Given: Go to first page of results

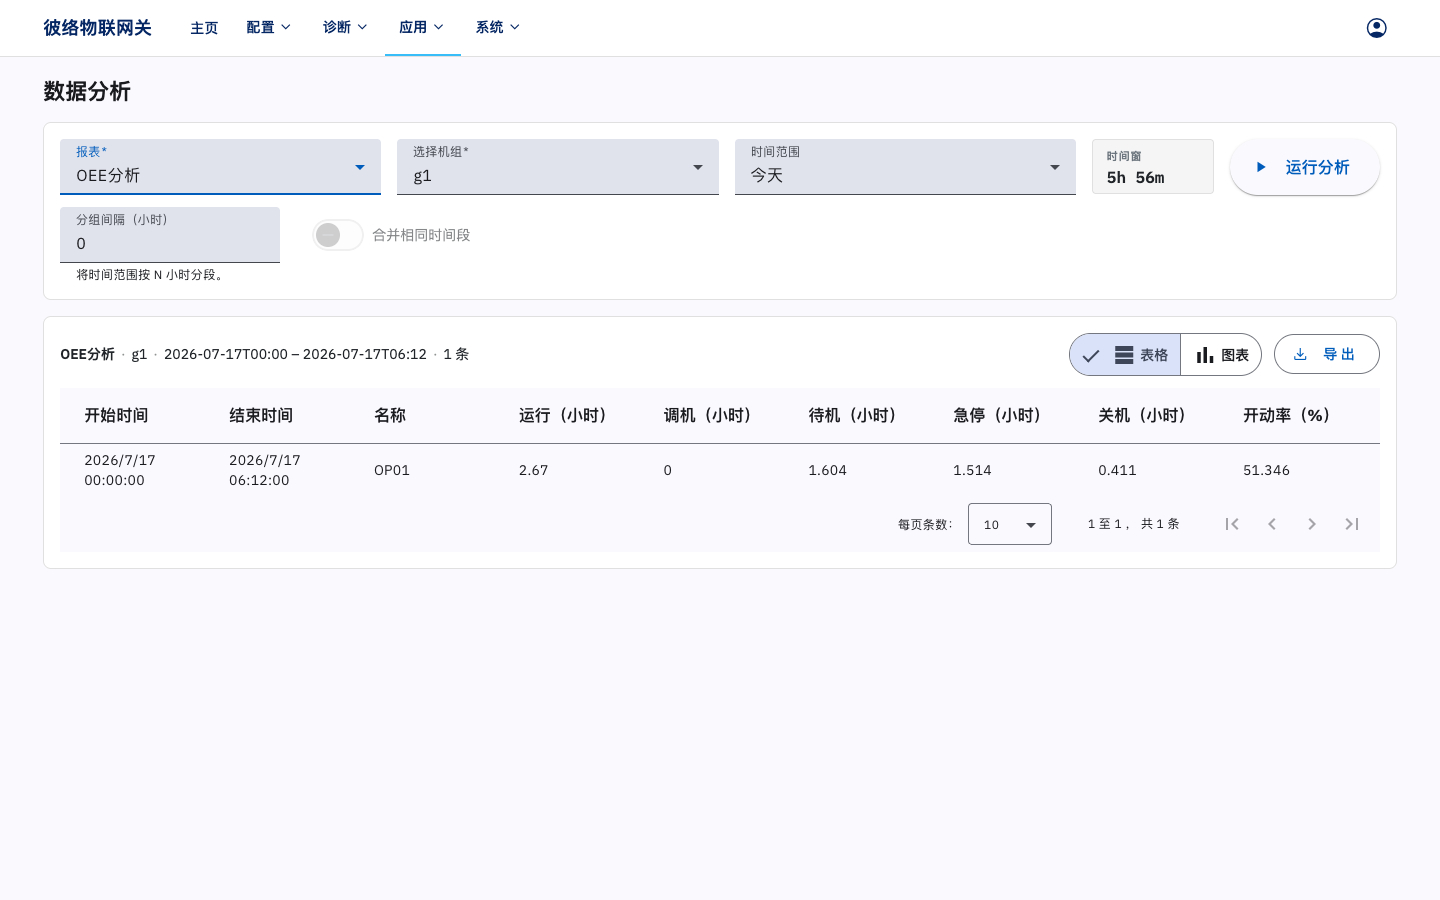Looking at the screenshot, I should 1232,524.
